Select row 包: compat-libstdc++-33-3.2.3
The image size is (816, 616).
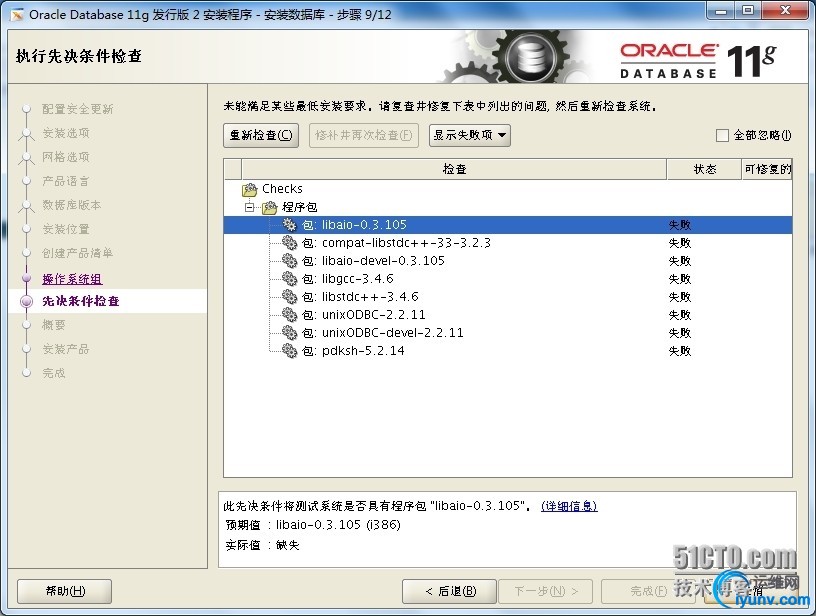[508, 243]
